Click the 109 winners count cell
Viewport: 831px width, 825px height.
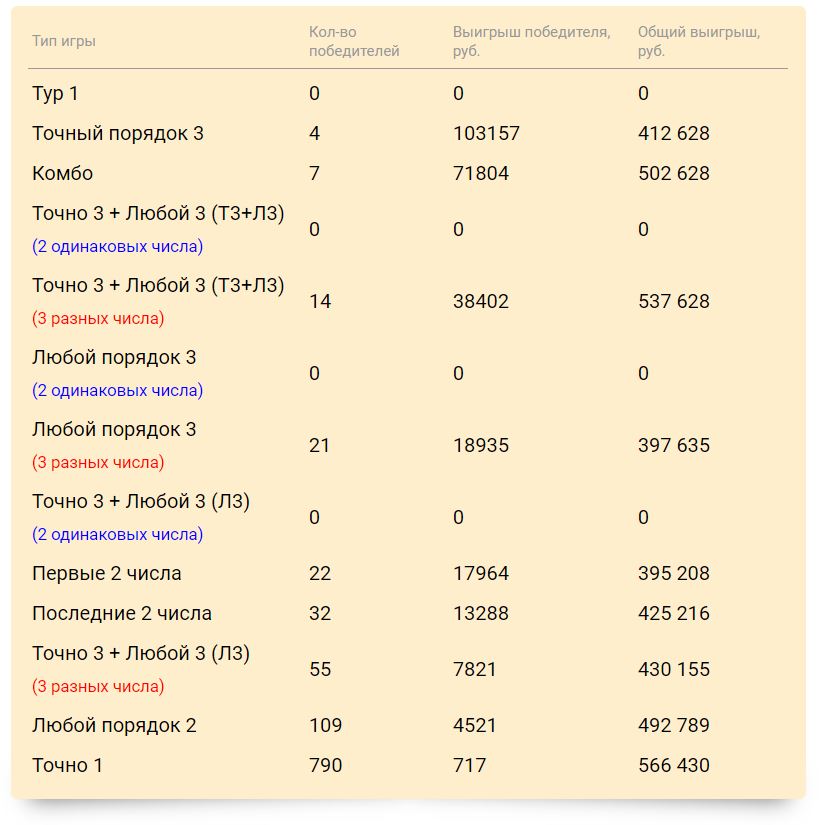pos(325,725)
